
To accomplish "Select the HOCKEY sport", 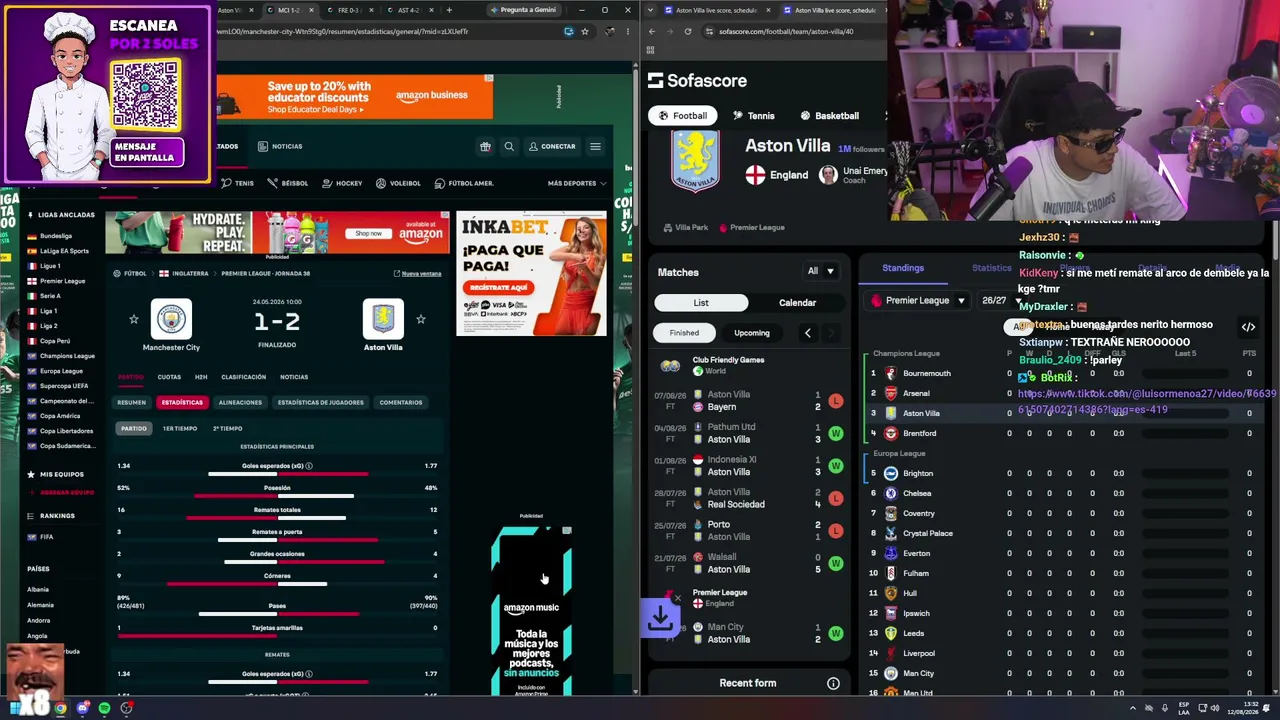I will (342, 183).
